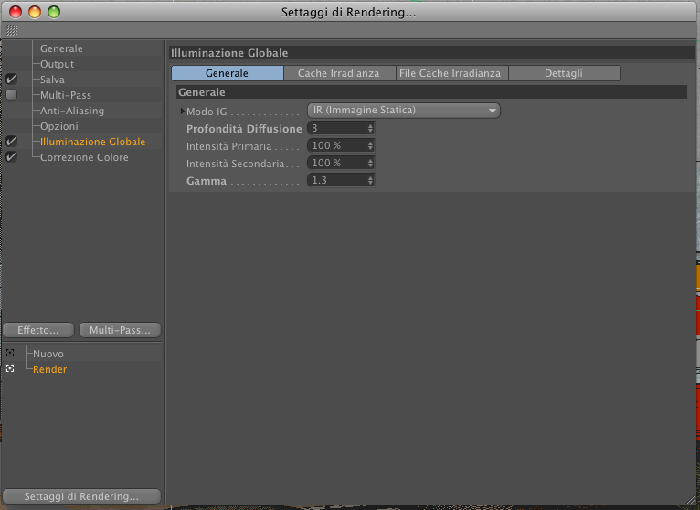Click the Effetto... button
The image size is (700, 510).
pyautogui.click(x=38, y=330)
